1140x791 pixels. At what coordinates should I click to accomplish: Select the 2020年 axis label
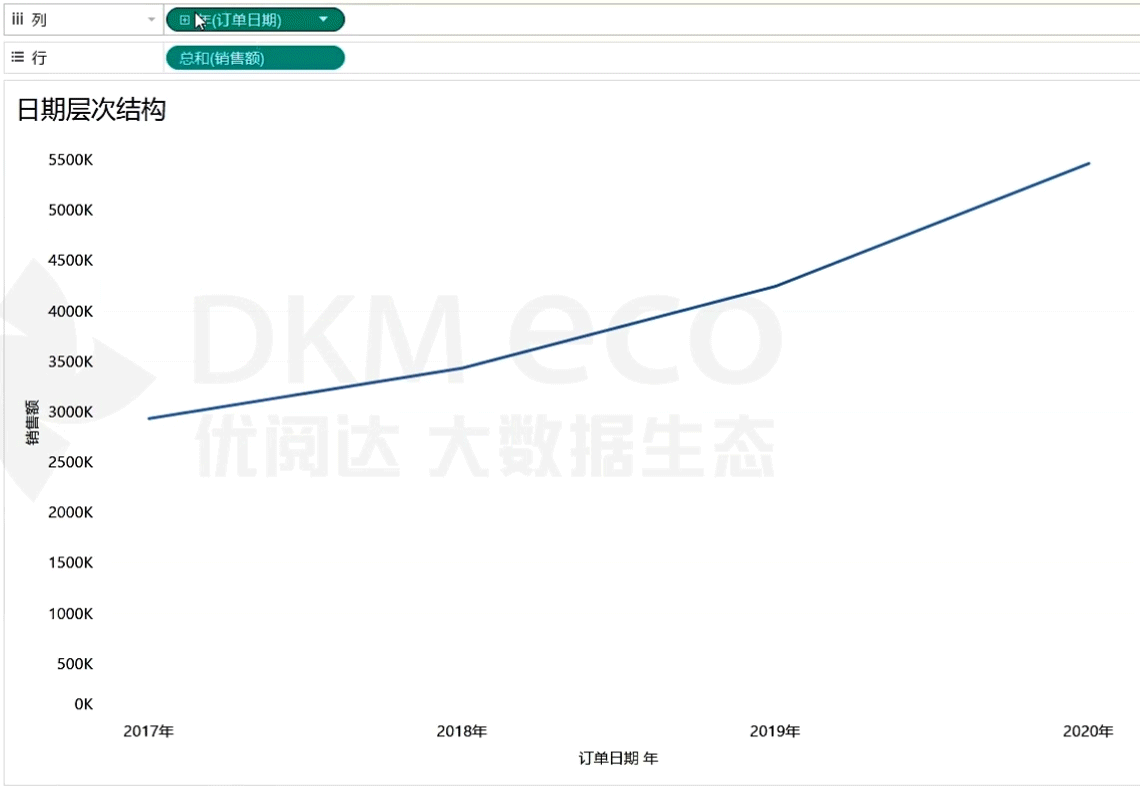(x=1088, y=731)
